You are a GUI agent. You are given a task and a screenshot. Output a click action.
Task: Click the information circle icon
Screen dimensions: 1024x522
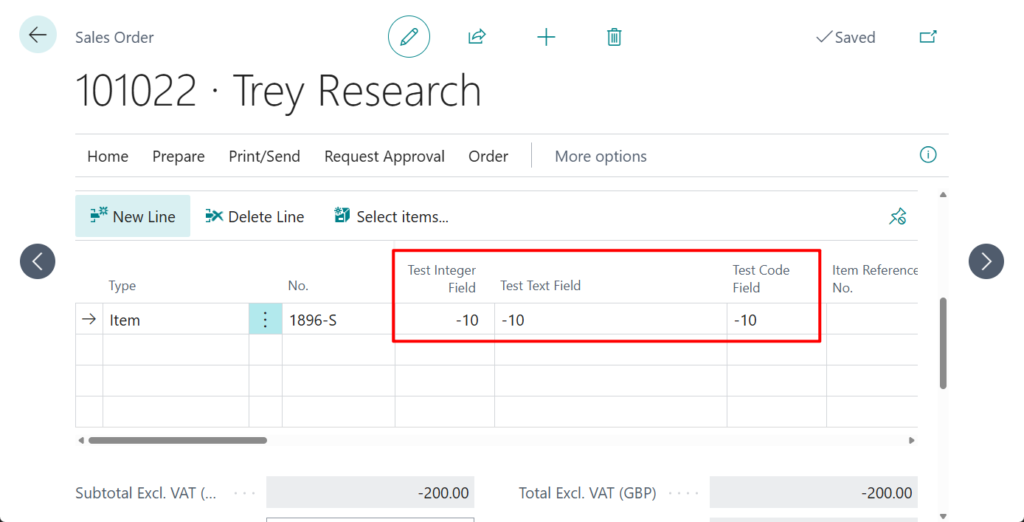(928, 155)
